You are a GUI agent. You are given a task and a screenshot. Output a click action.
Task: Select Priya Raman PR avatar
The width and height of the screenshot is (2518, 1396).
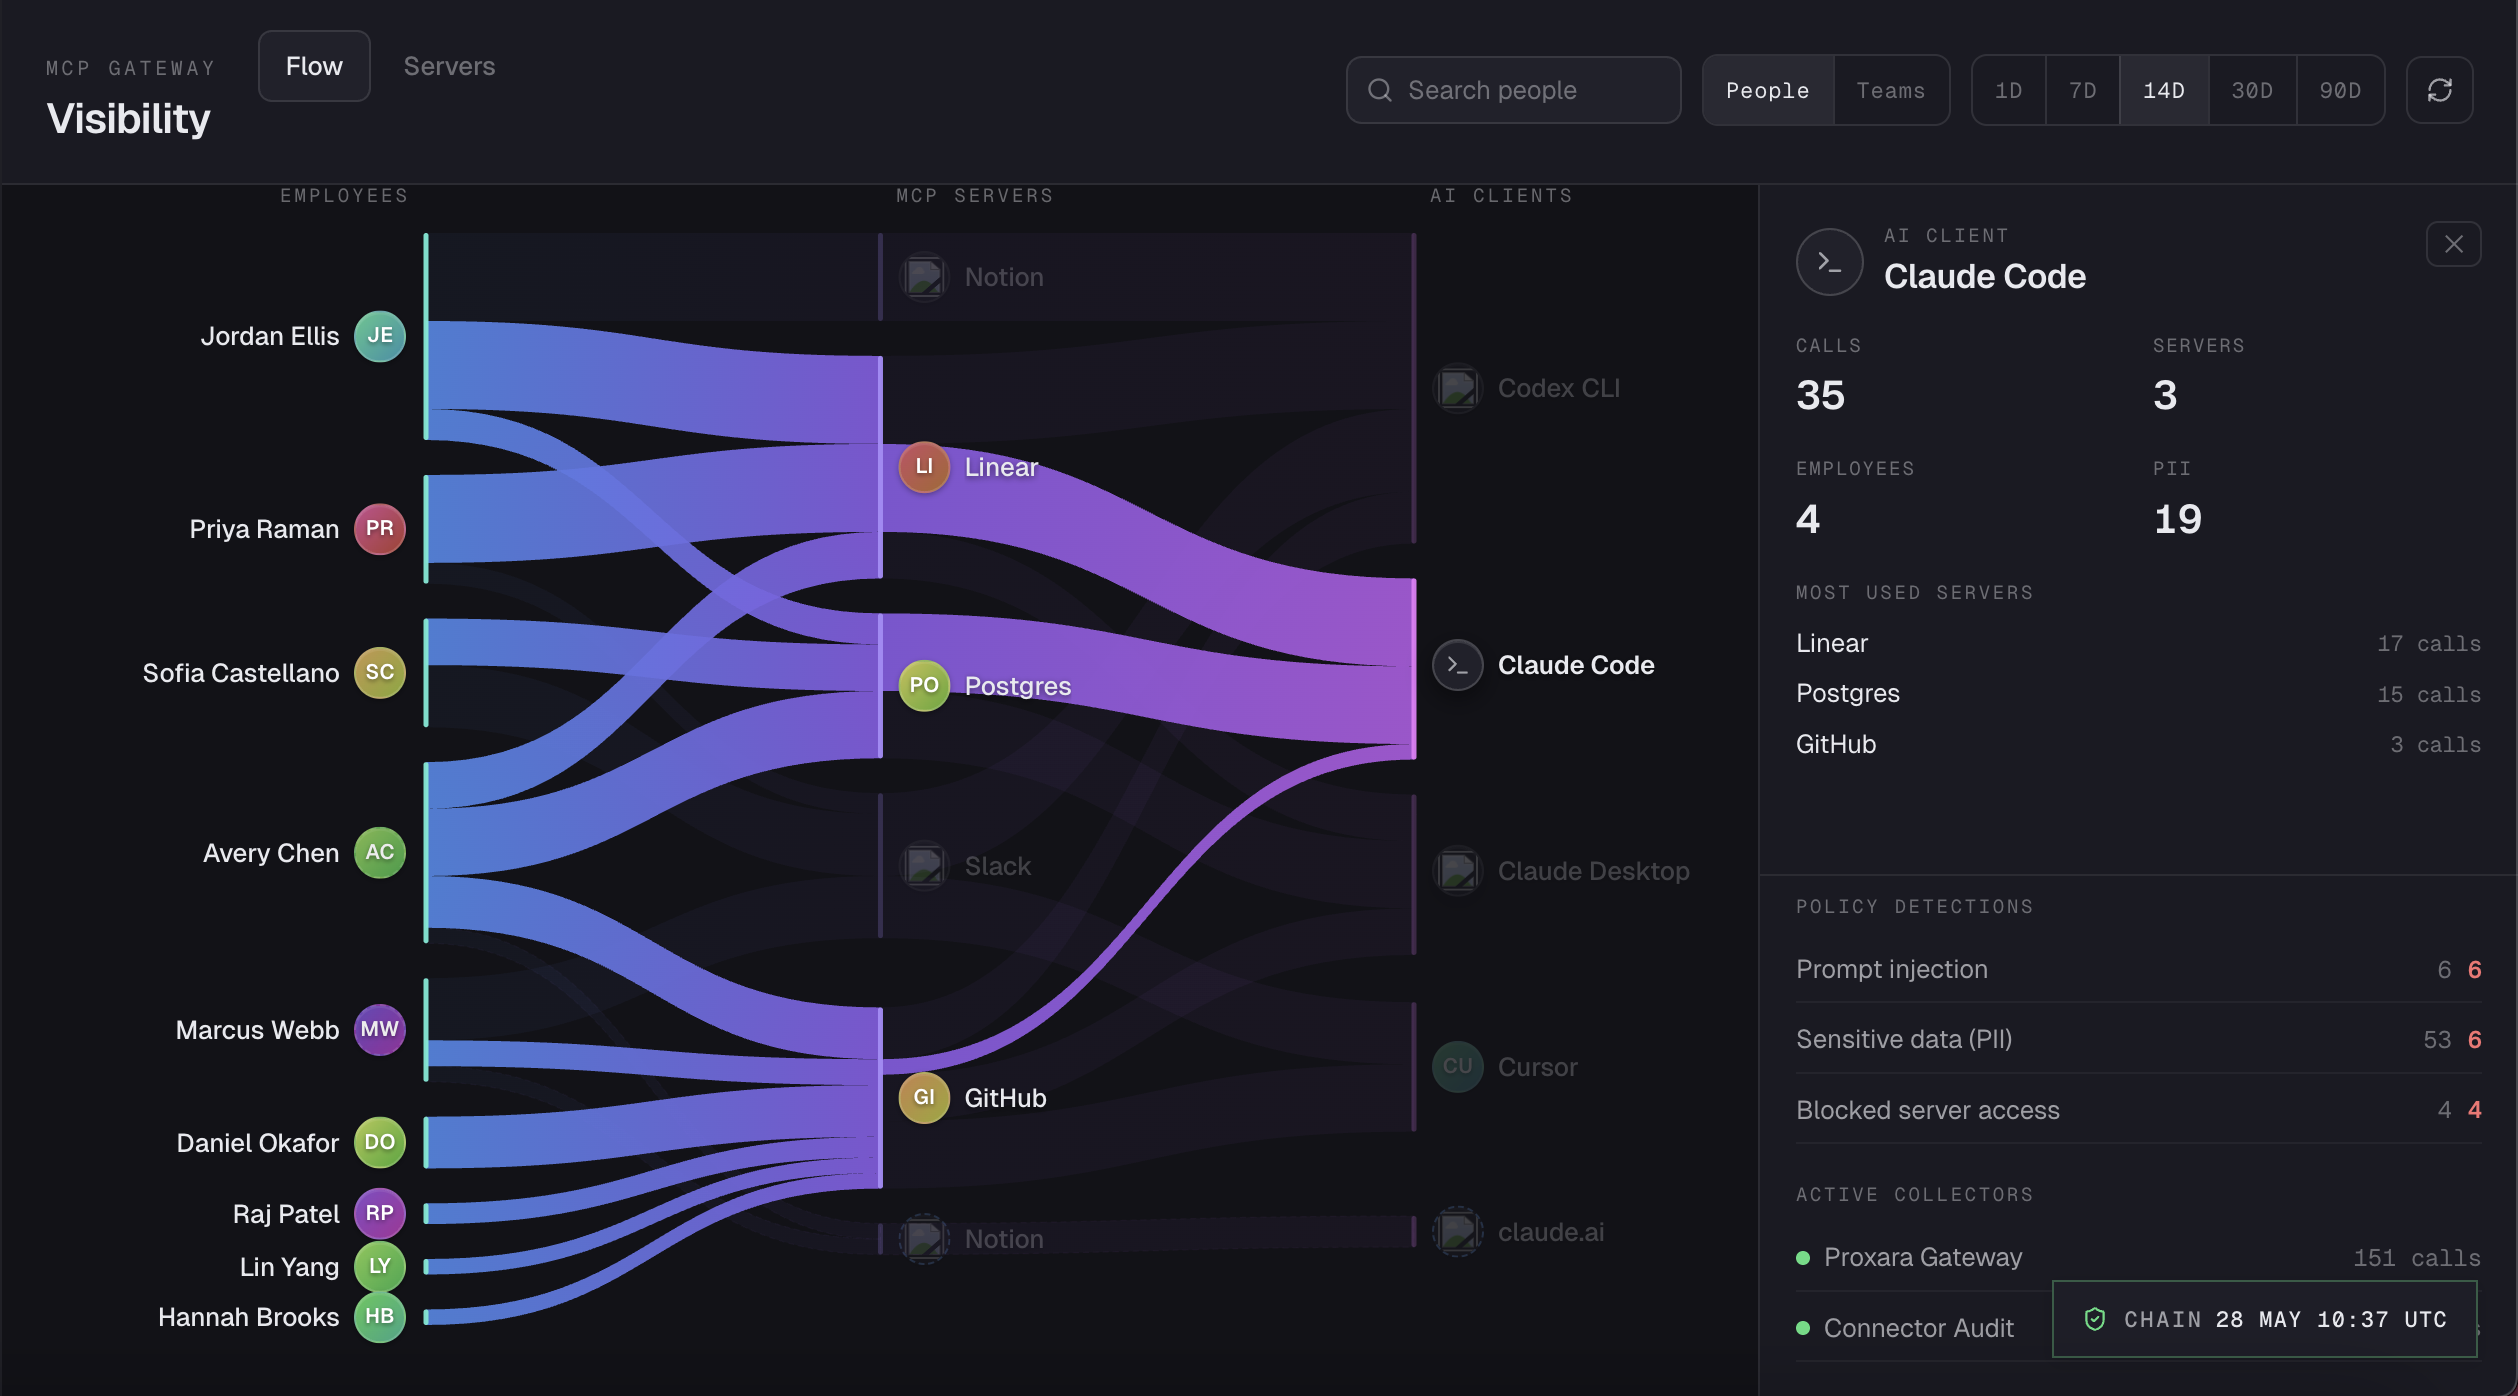[x=380, y=529]
